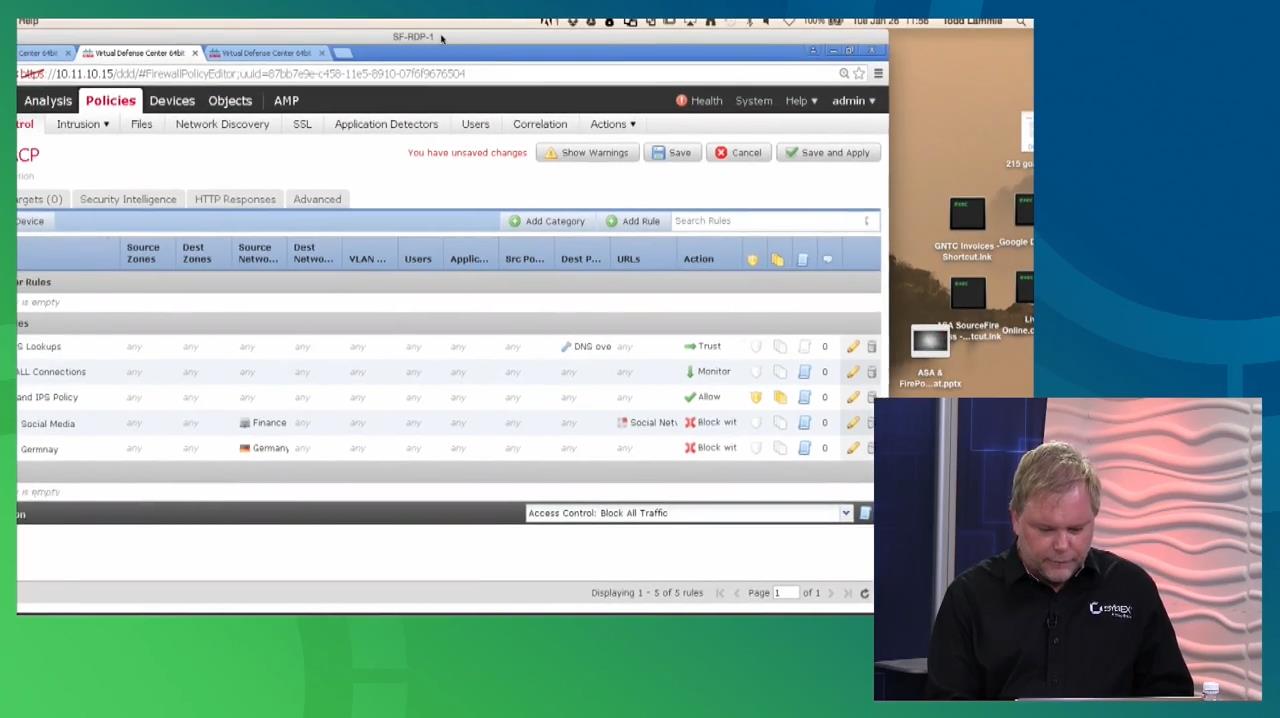
Task: Open the Objects tab
Action: point(230,101)
